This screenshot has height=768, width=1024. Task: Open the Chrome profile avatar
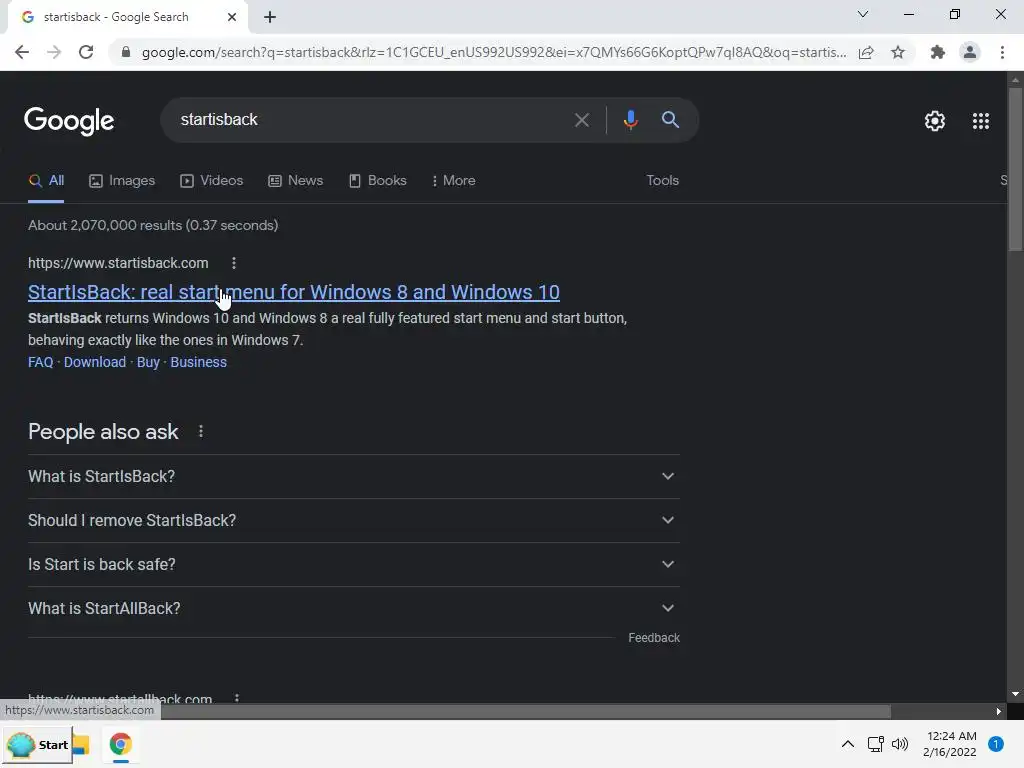point(970,52)
